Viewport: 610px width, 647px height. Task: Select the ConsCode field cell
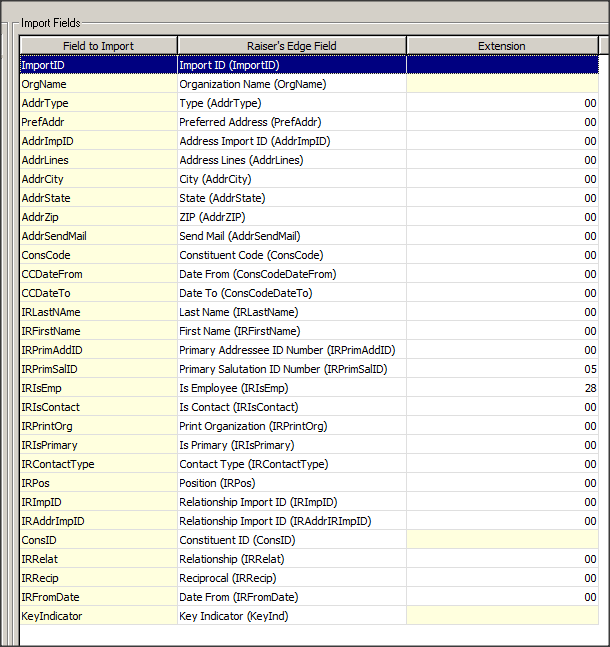99,255
